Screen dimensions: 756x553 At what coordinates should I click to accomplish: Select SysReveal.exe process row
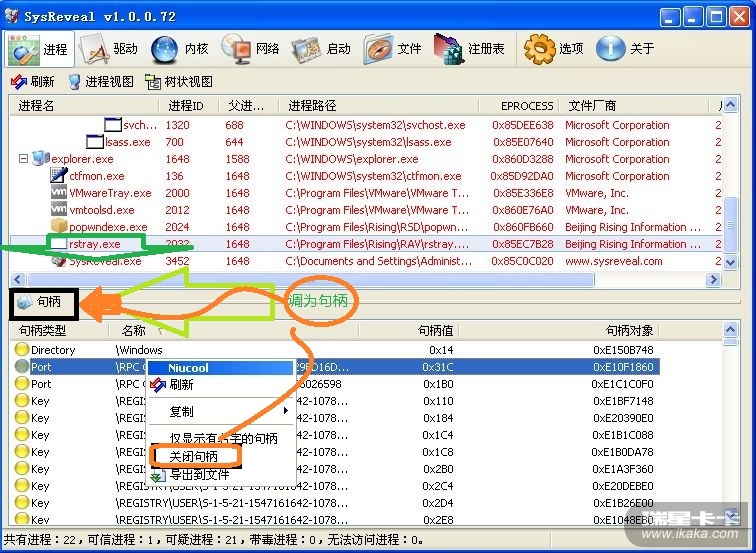367,261
